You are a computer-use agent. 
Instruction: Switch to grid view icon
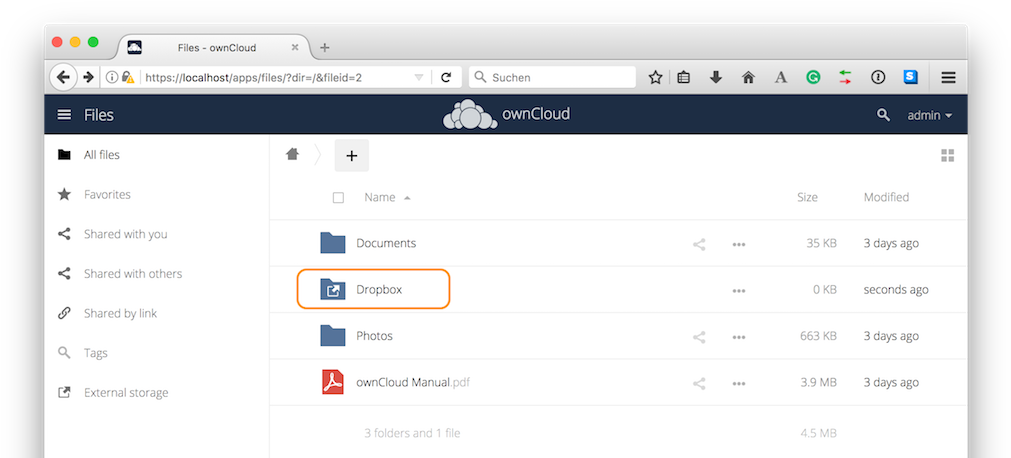[947, 155]
